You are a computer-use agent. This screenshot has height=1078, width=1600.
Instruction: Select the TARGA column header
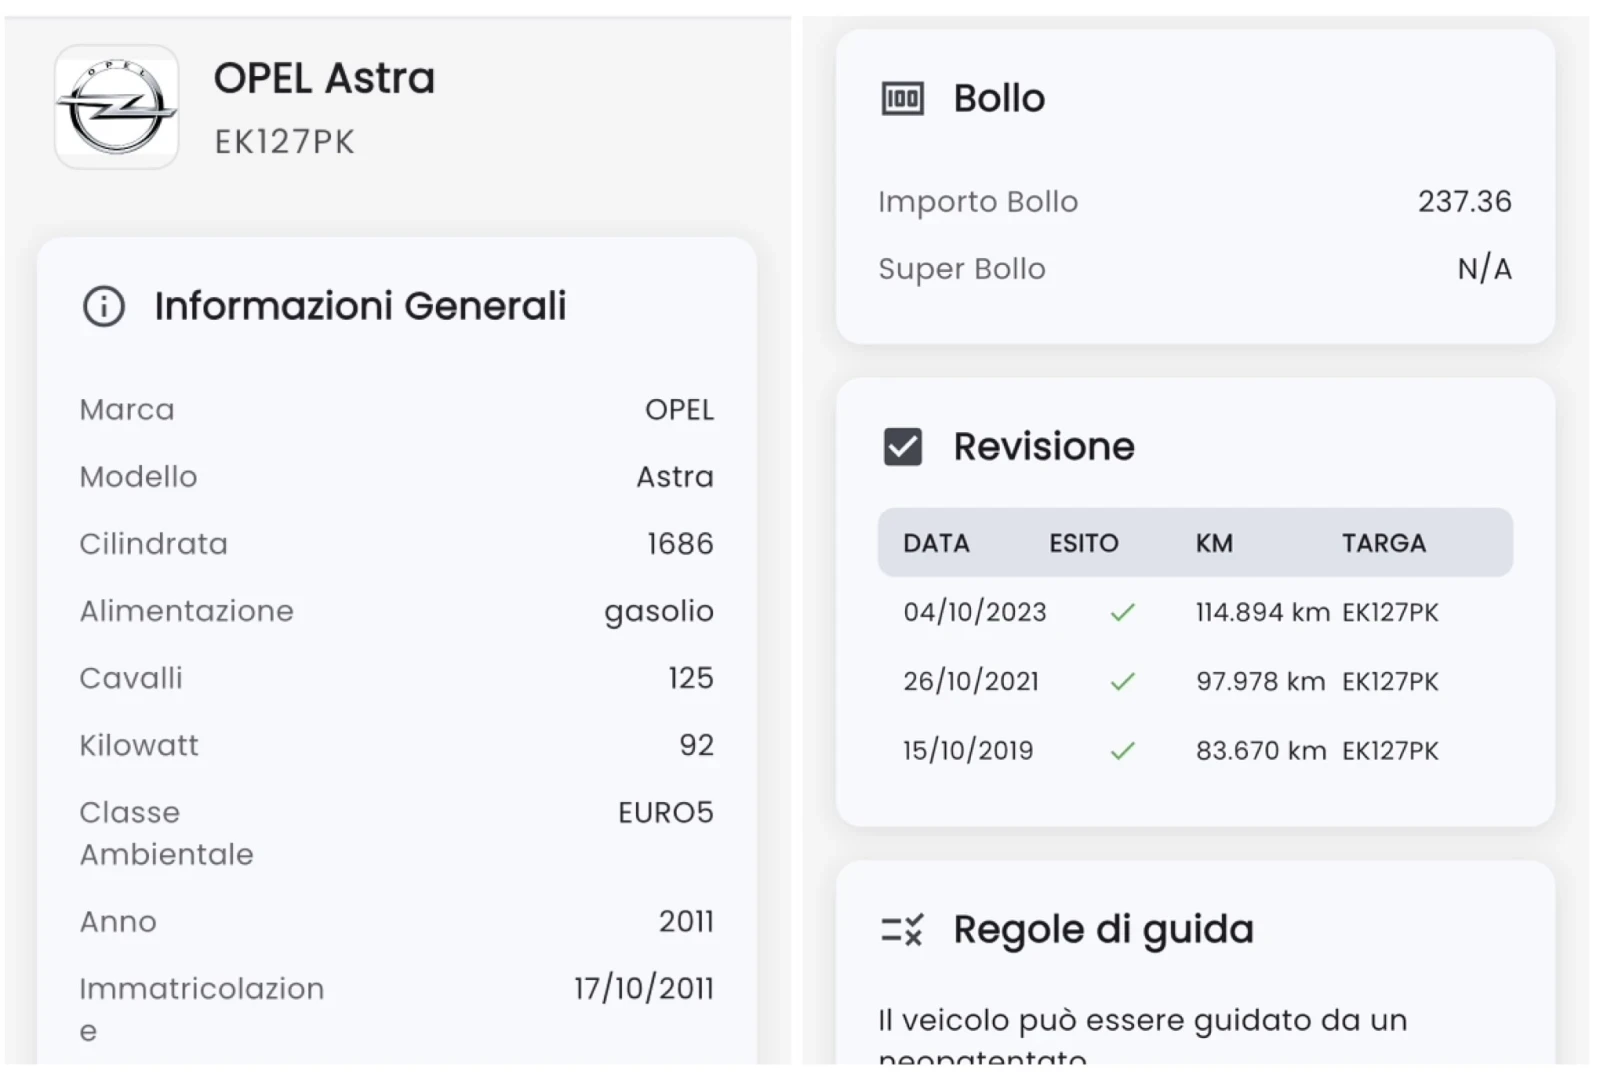coord(1383,543)
